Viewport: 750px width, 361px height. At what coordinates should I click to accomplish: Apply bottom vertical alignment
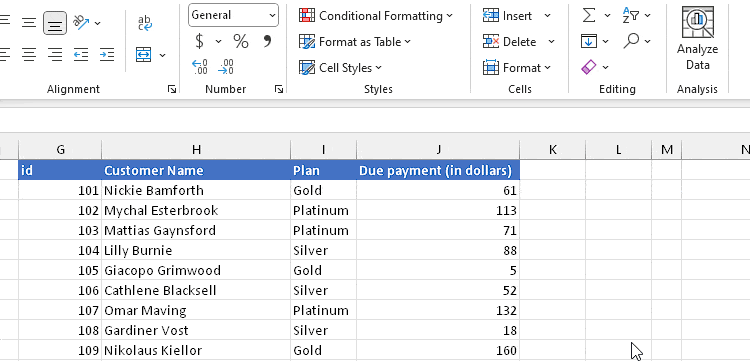tap(55, 23)
